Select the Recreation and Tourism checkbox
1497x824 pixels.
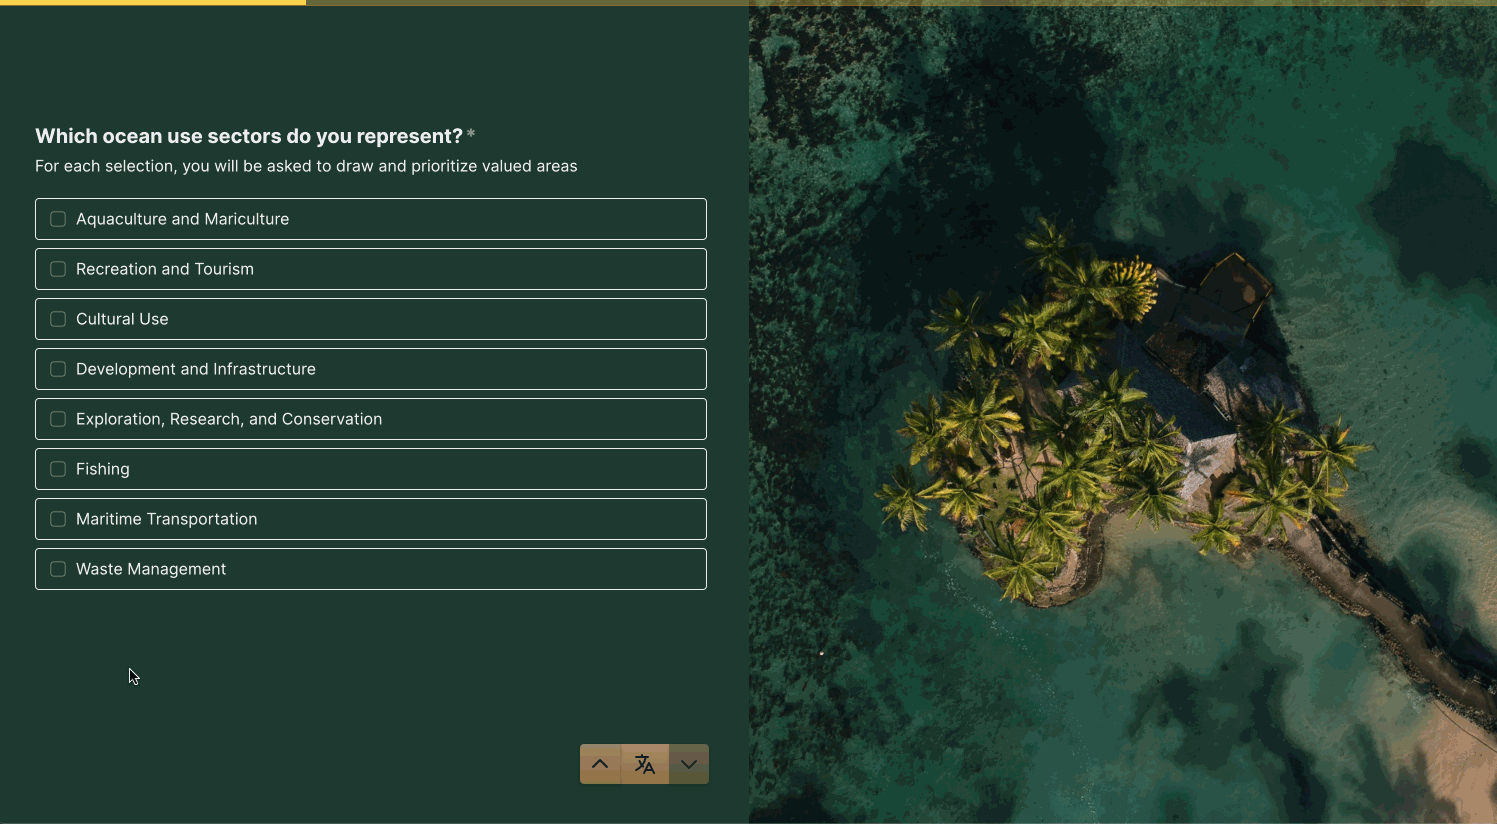(x=58, y=269)
